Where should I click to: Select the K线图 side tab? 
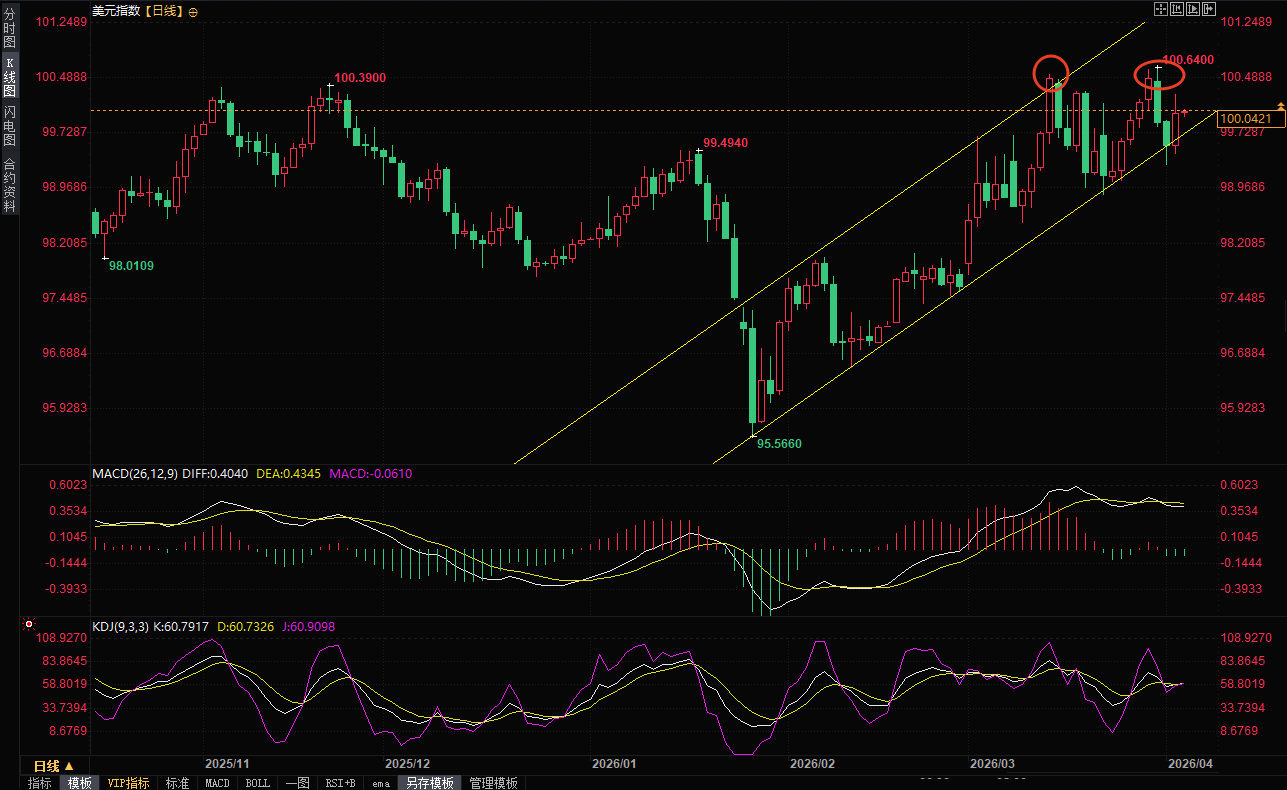point(10,77)
